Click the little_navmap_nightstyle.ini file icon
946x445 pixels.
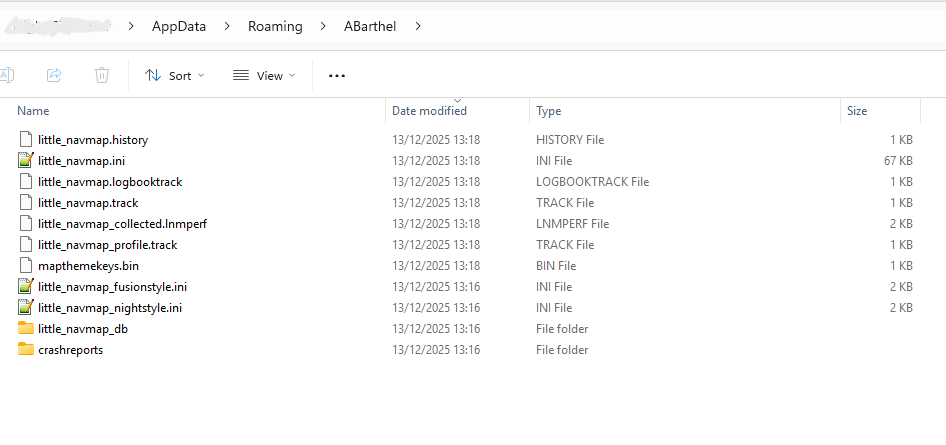[25, 308]
